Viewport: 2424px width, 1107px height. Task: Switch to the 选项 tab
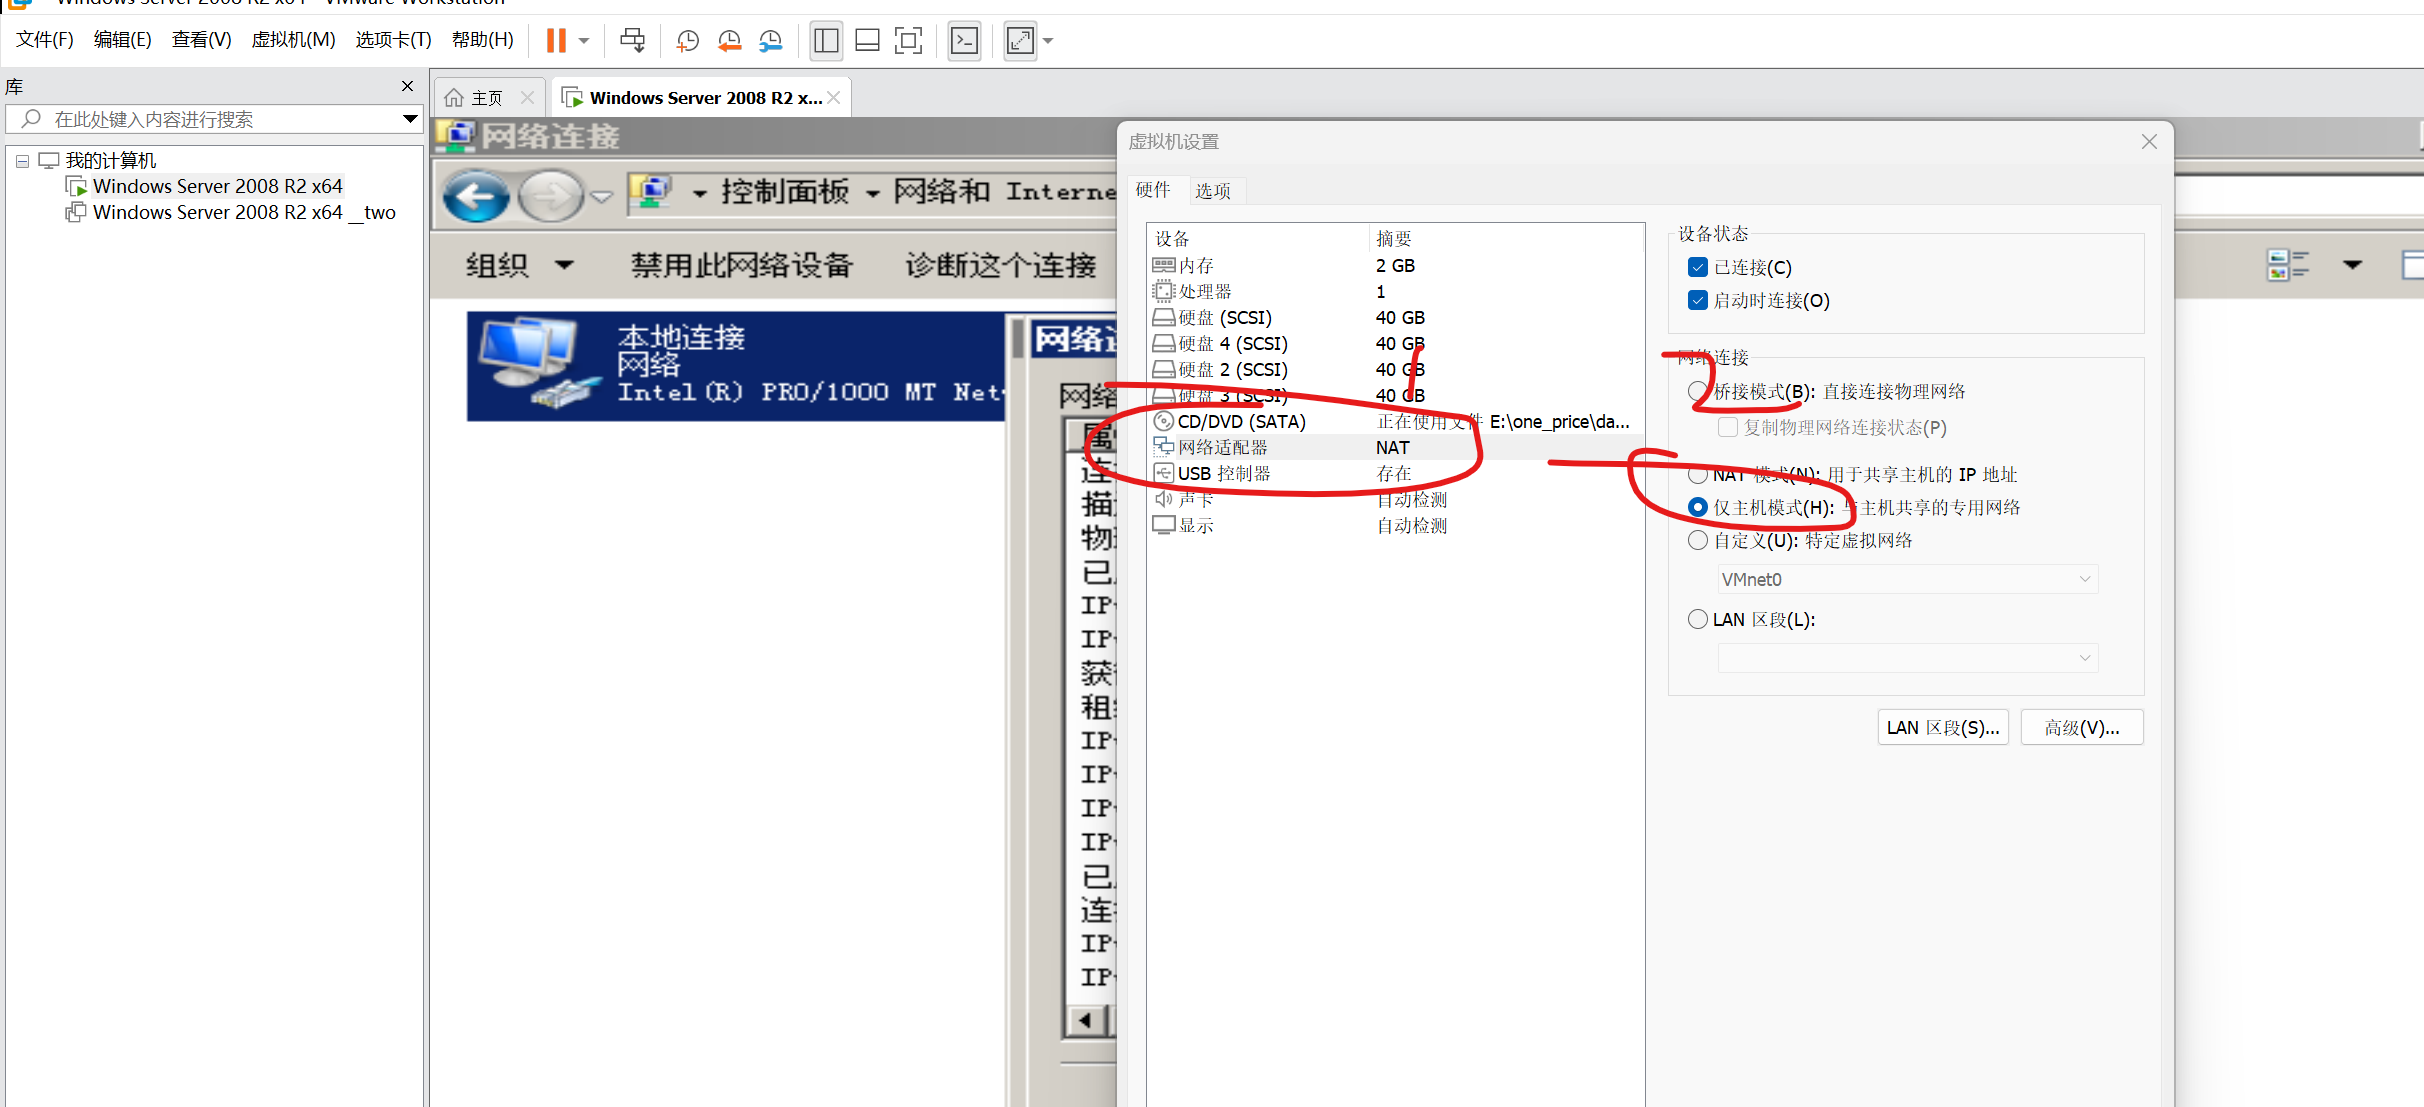1212,191
